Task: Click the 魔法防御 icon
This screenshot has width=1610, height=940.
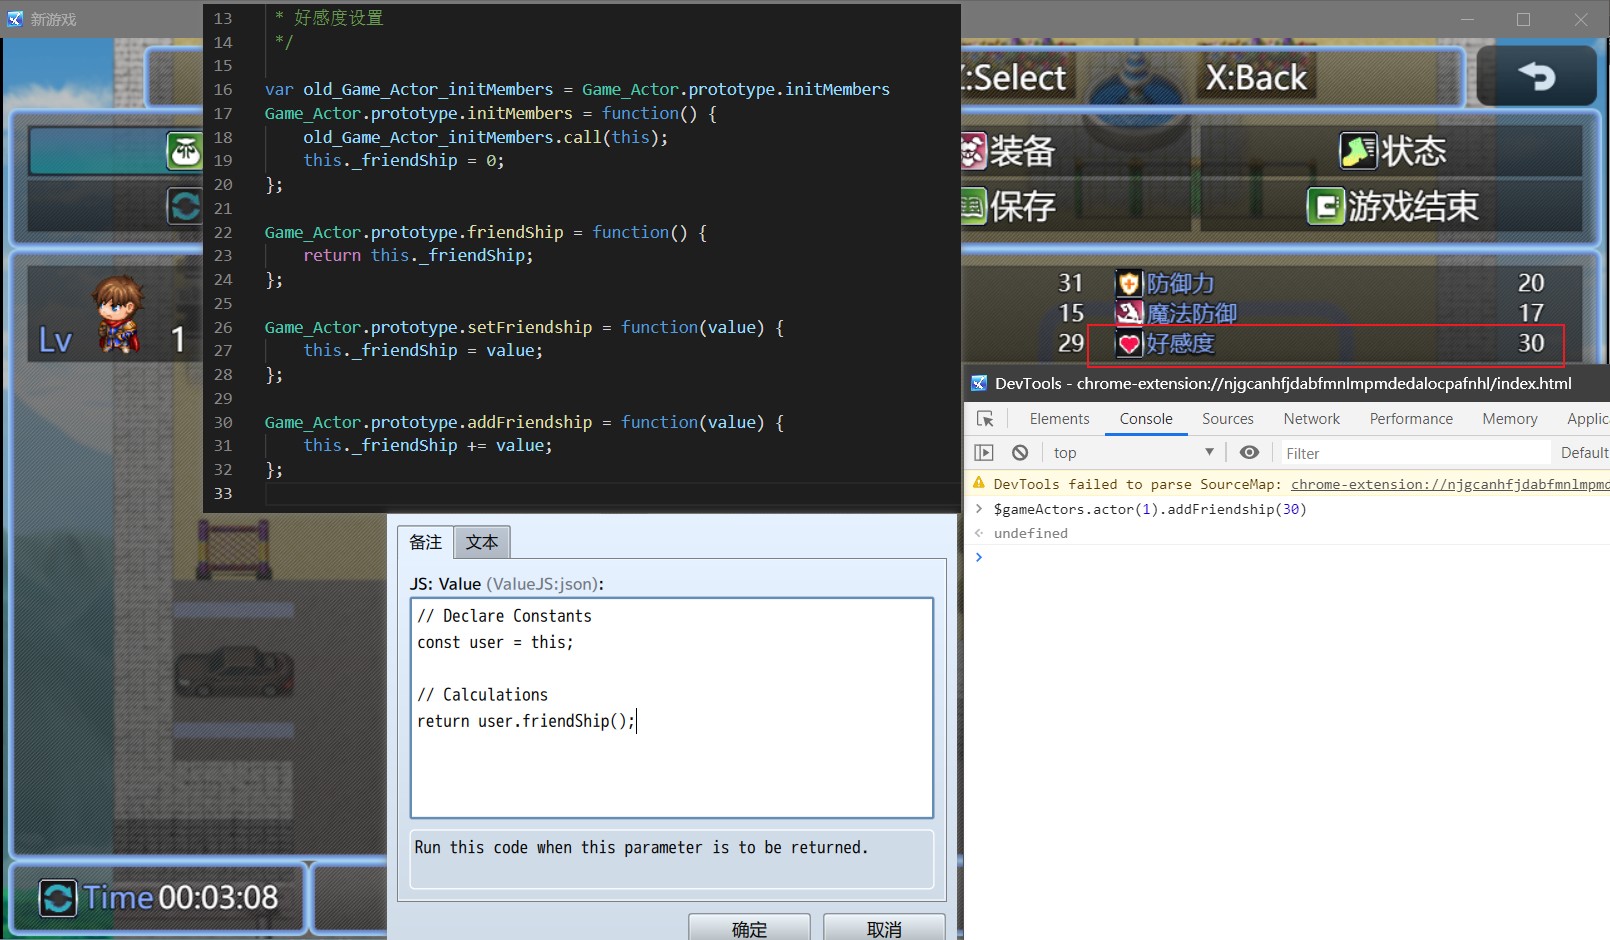Action: [1129, 313]
